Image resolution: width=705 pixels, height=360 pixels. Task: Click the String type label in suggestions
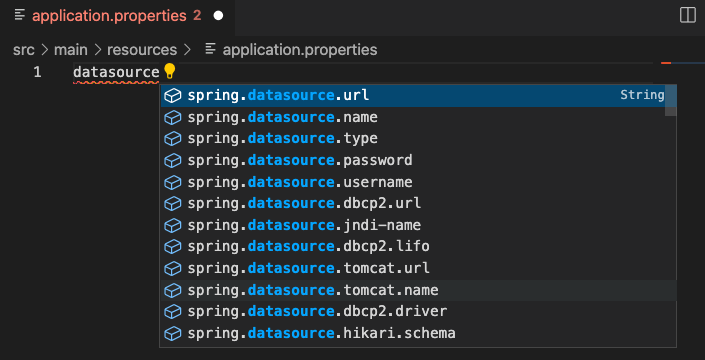click(642, 95)
